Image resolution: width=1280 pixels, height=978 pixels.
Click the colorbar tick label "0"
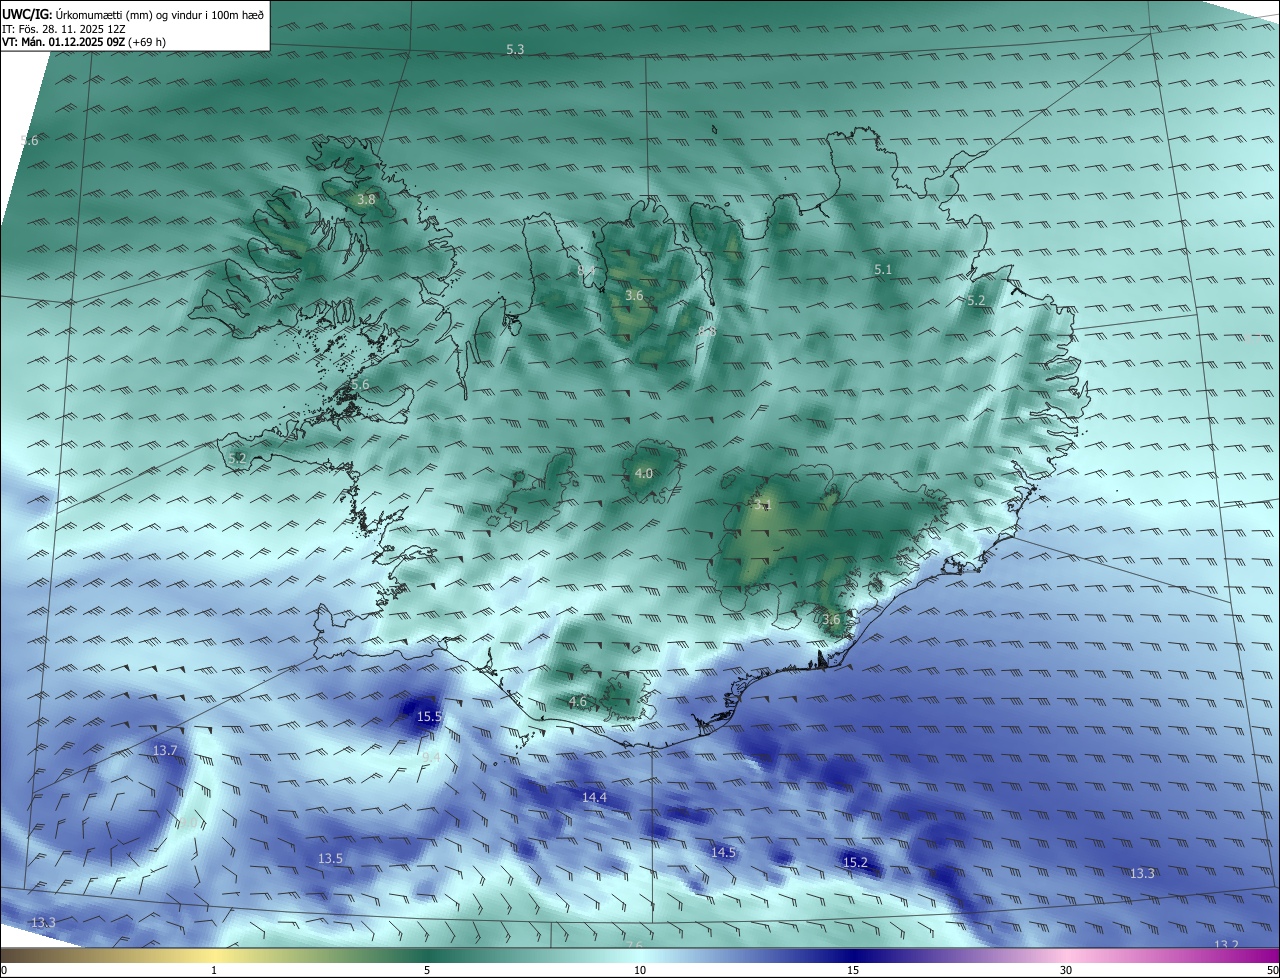point(4,970)
